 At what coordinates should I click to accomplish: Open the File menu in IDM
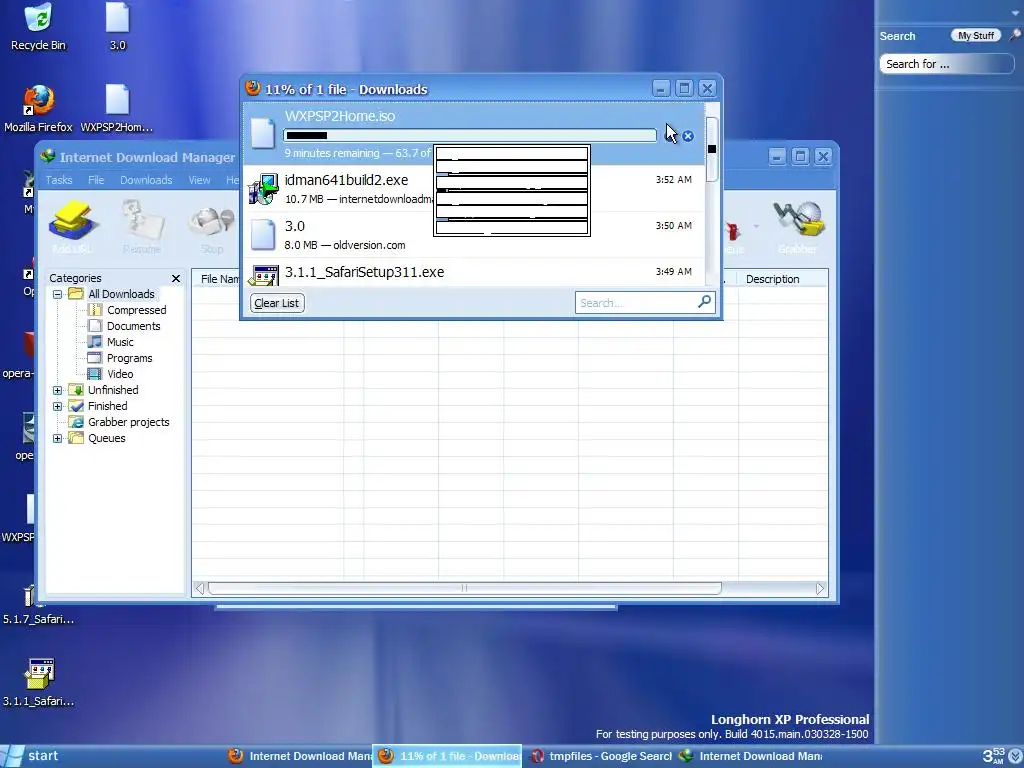(96, 180)
